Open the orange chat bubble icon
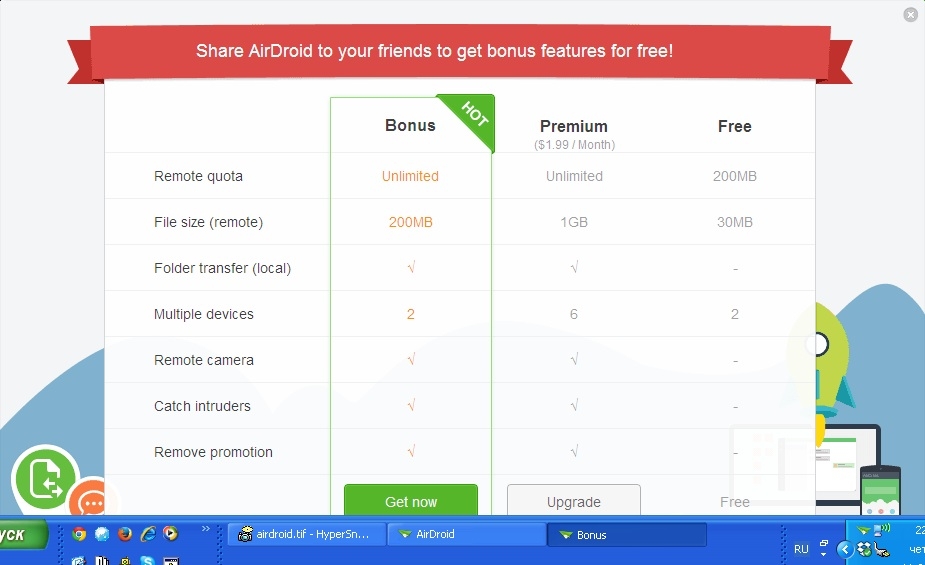925x565 pixels. [x=91, y=501]
